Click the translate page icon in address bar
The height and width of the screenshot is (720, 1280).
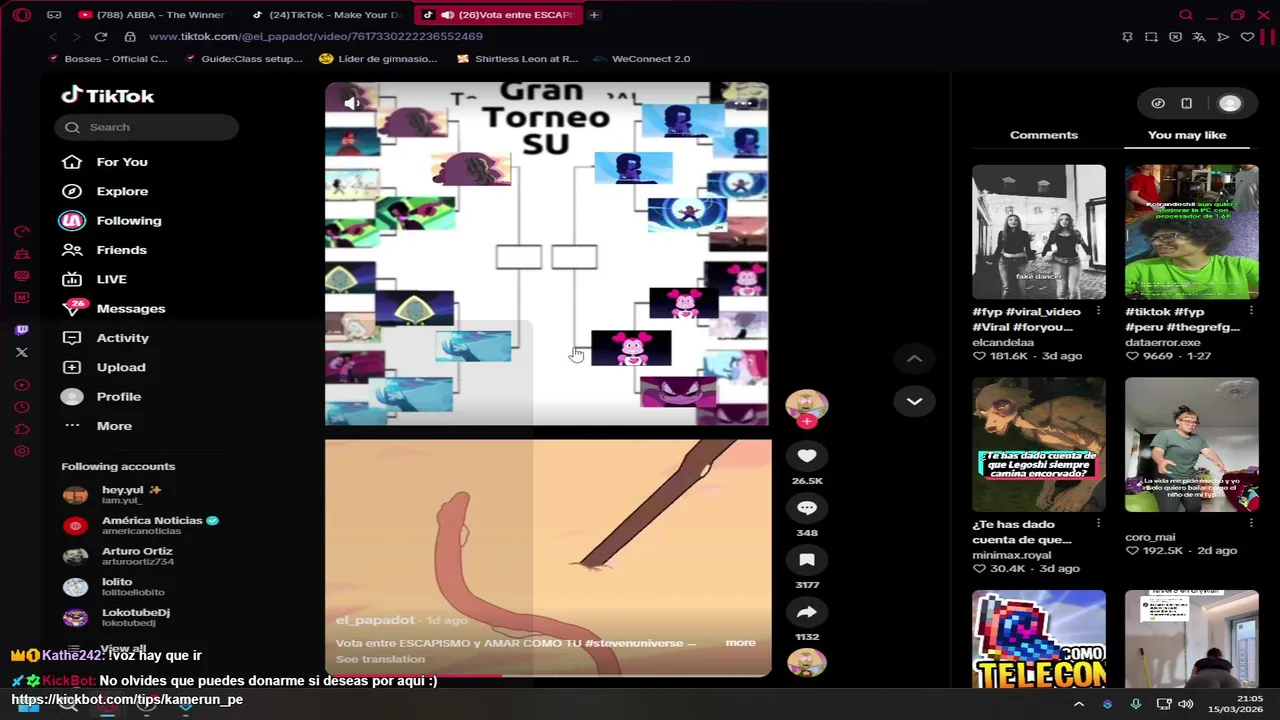(x=1199, y=37)
